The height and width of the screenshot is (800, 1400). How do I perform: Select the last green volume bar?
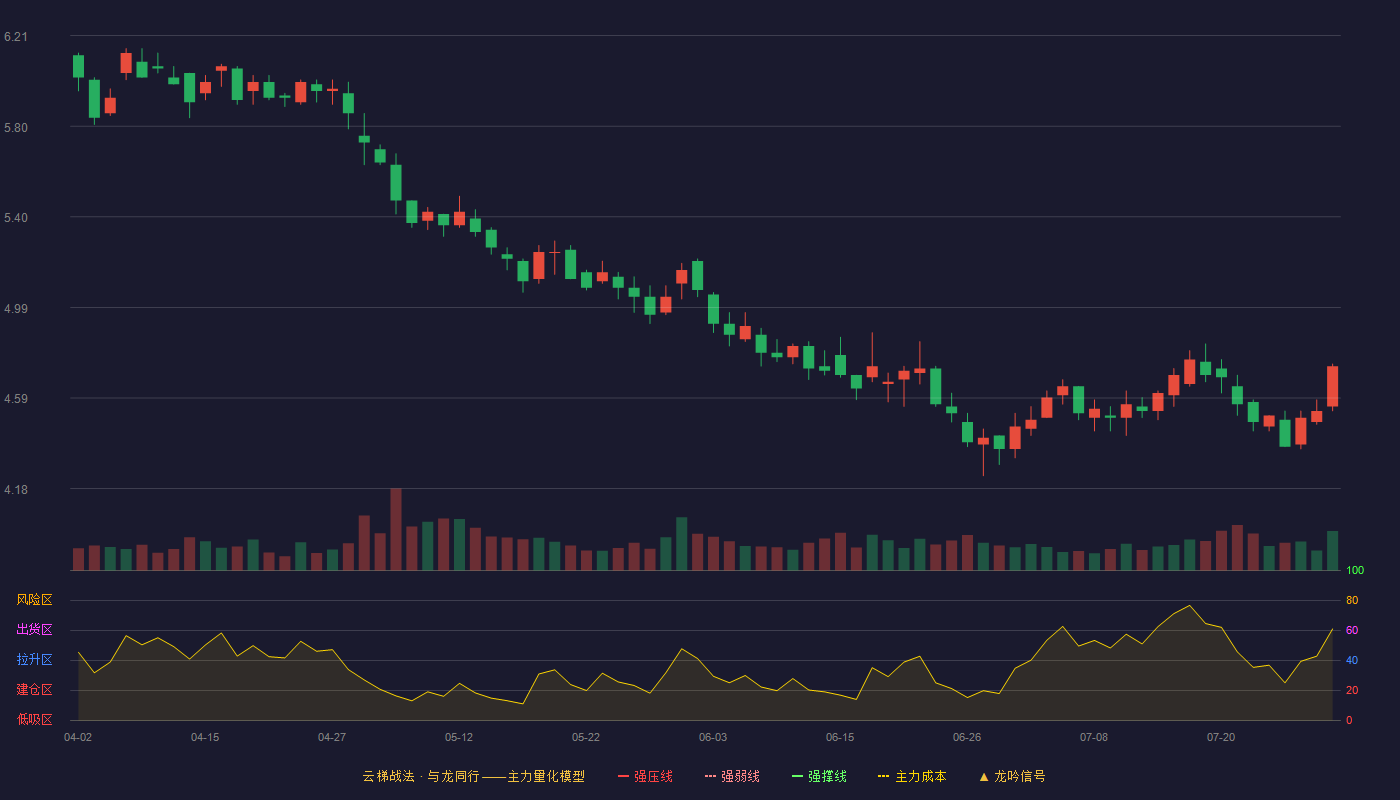point(1332,551)
